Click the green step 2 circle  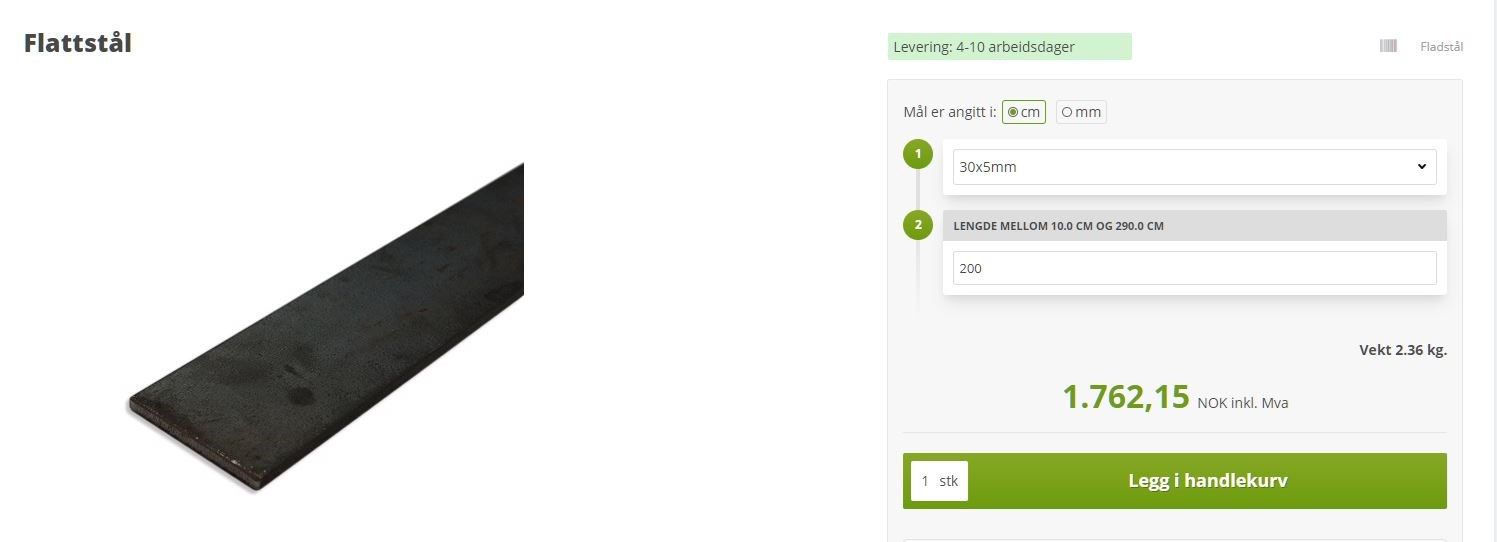tap(918, 225)
